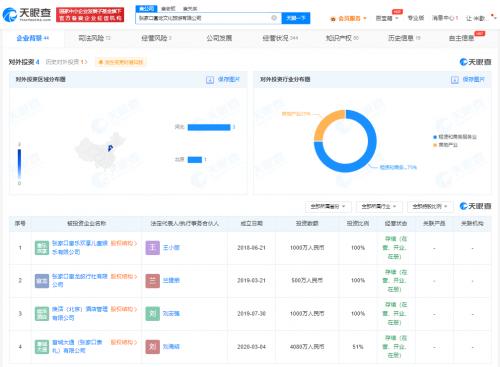Select the 查关系 search tab
The height and width of the screenshot is (367, 500).
pyautogui.click(x=190, y=8)
